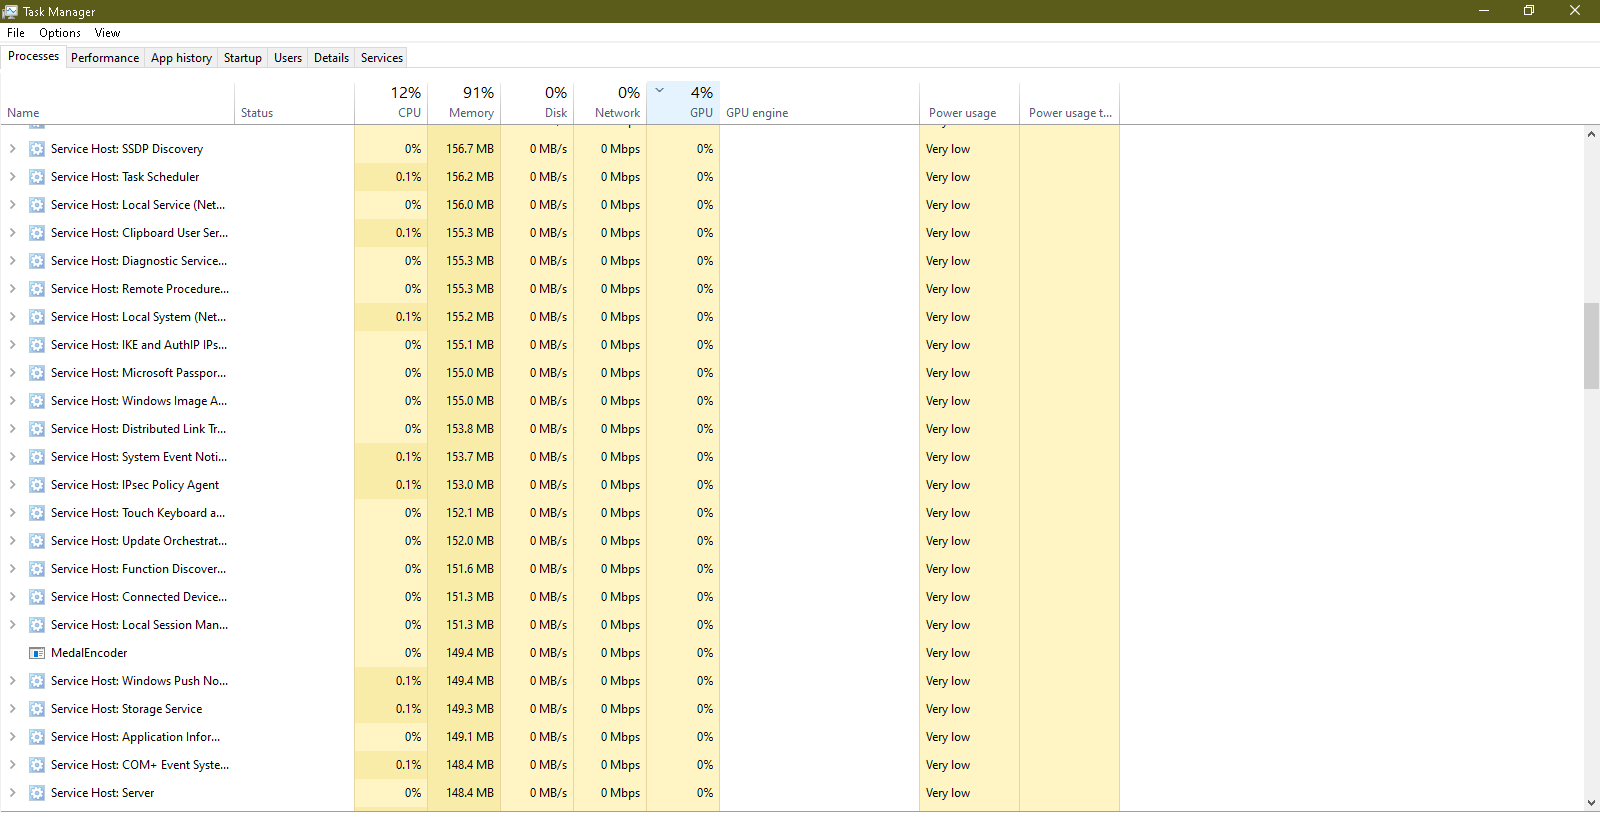1600x817 pixels.
Task: Click the Service Host: Server gear icon
Action: point(37,793)
